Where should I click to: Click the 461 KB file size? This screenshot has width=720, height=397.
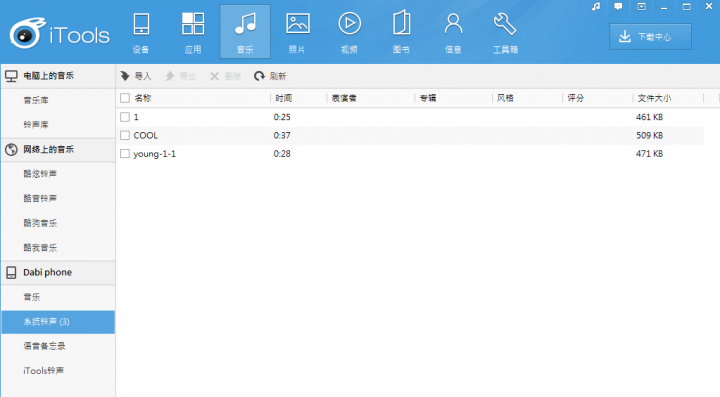(x=649, y=117)
